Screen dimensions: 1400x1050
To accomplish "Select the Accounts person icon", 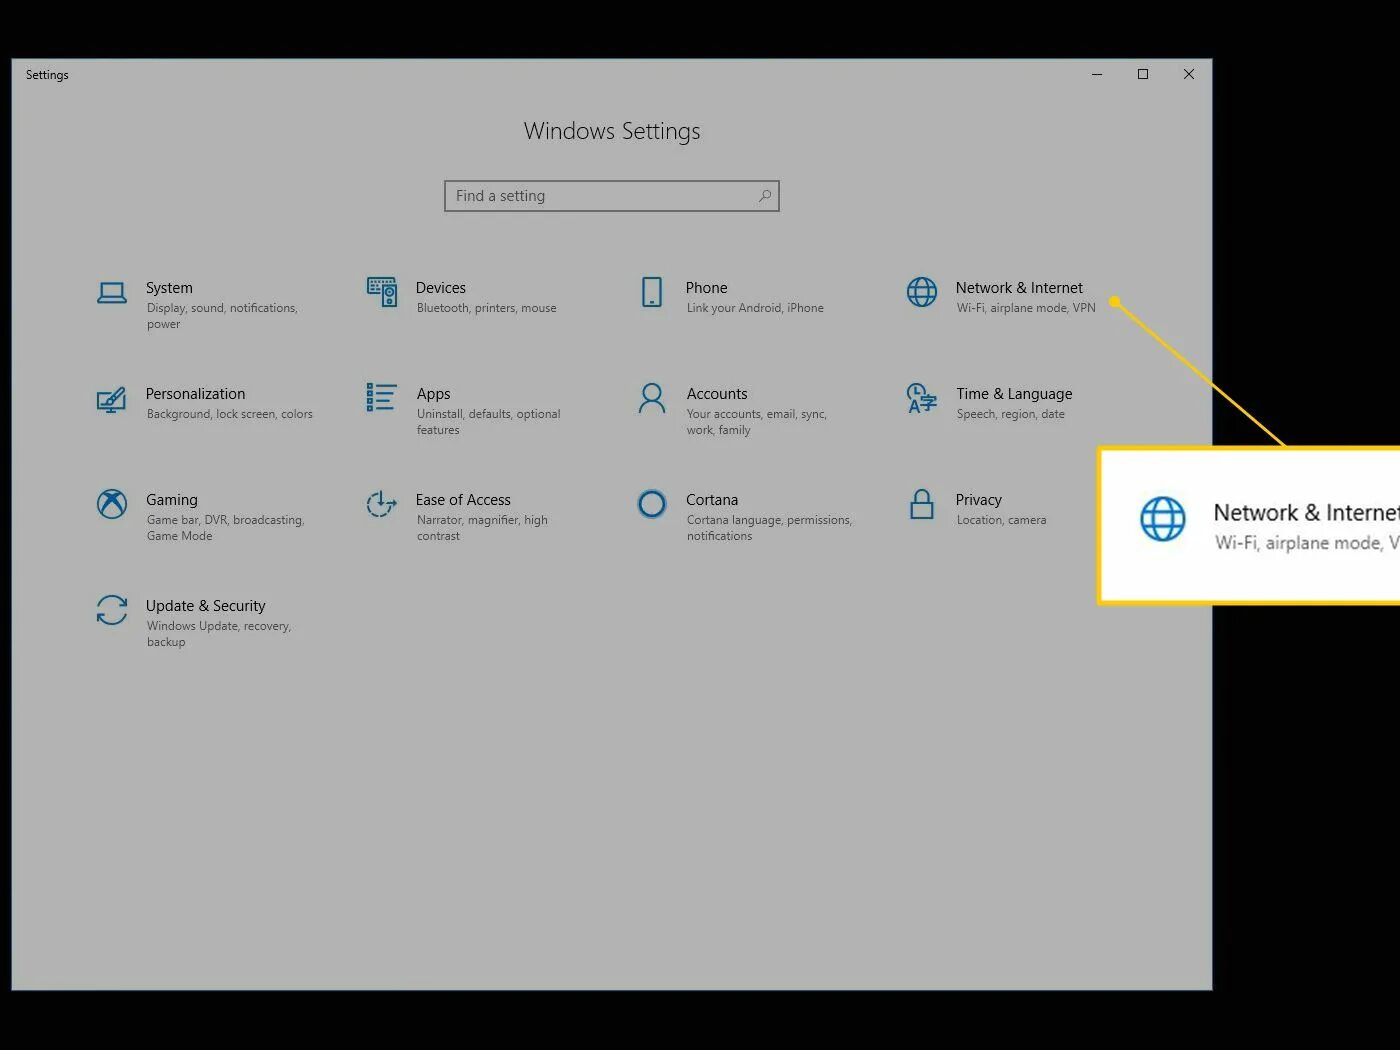I will click(652, 398).
